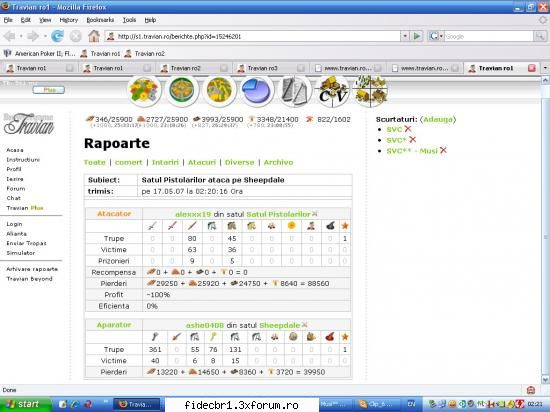This screenshot has width=550, height=412.
Task: Click the green Go arrow beside address bar
Action: pos(417,36)
